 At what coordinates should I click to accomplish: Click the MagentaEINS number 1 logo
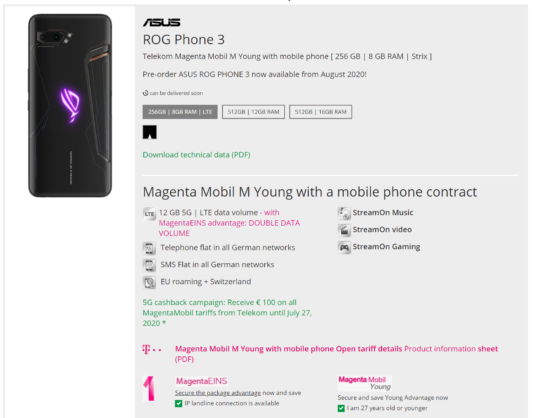(x=149, y=389)
